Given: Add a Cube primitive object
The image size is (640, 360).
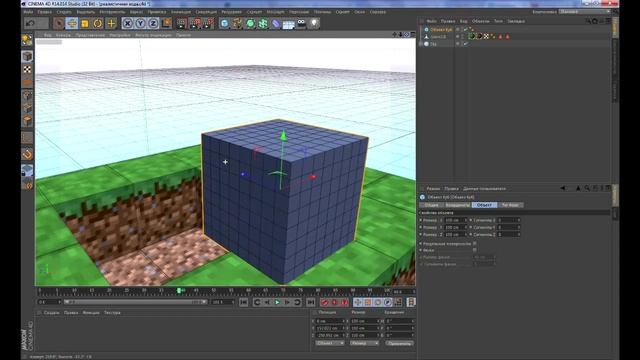Looking at the screenshot, I should pyautogui.click(x=224, y=23).
